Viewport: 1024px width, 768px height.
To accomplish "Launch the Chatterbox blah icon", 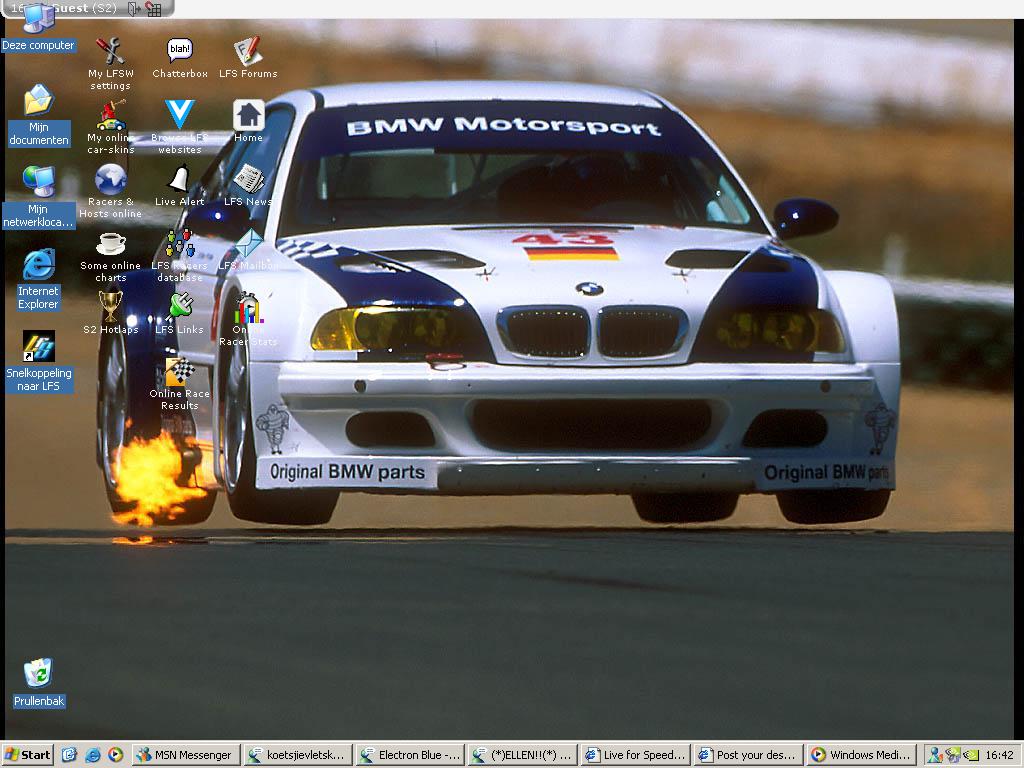I will pos(180,50).
